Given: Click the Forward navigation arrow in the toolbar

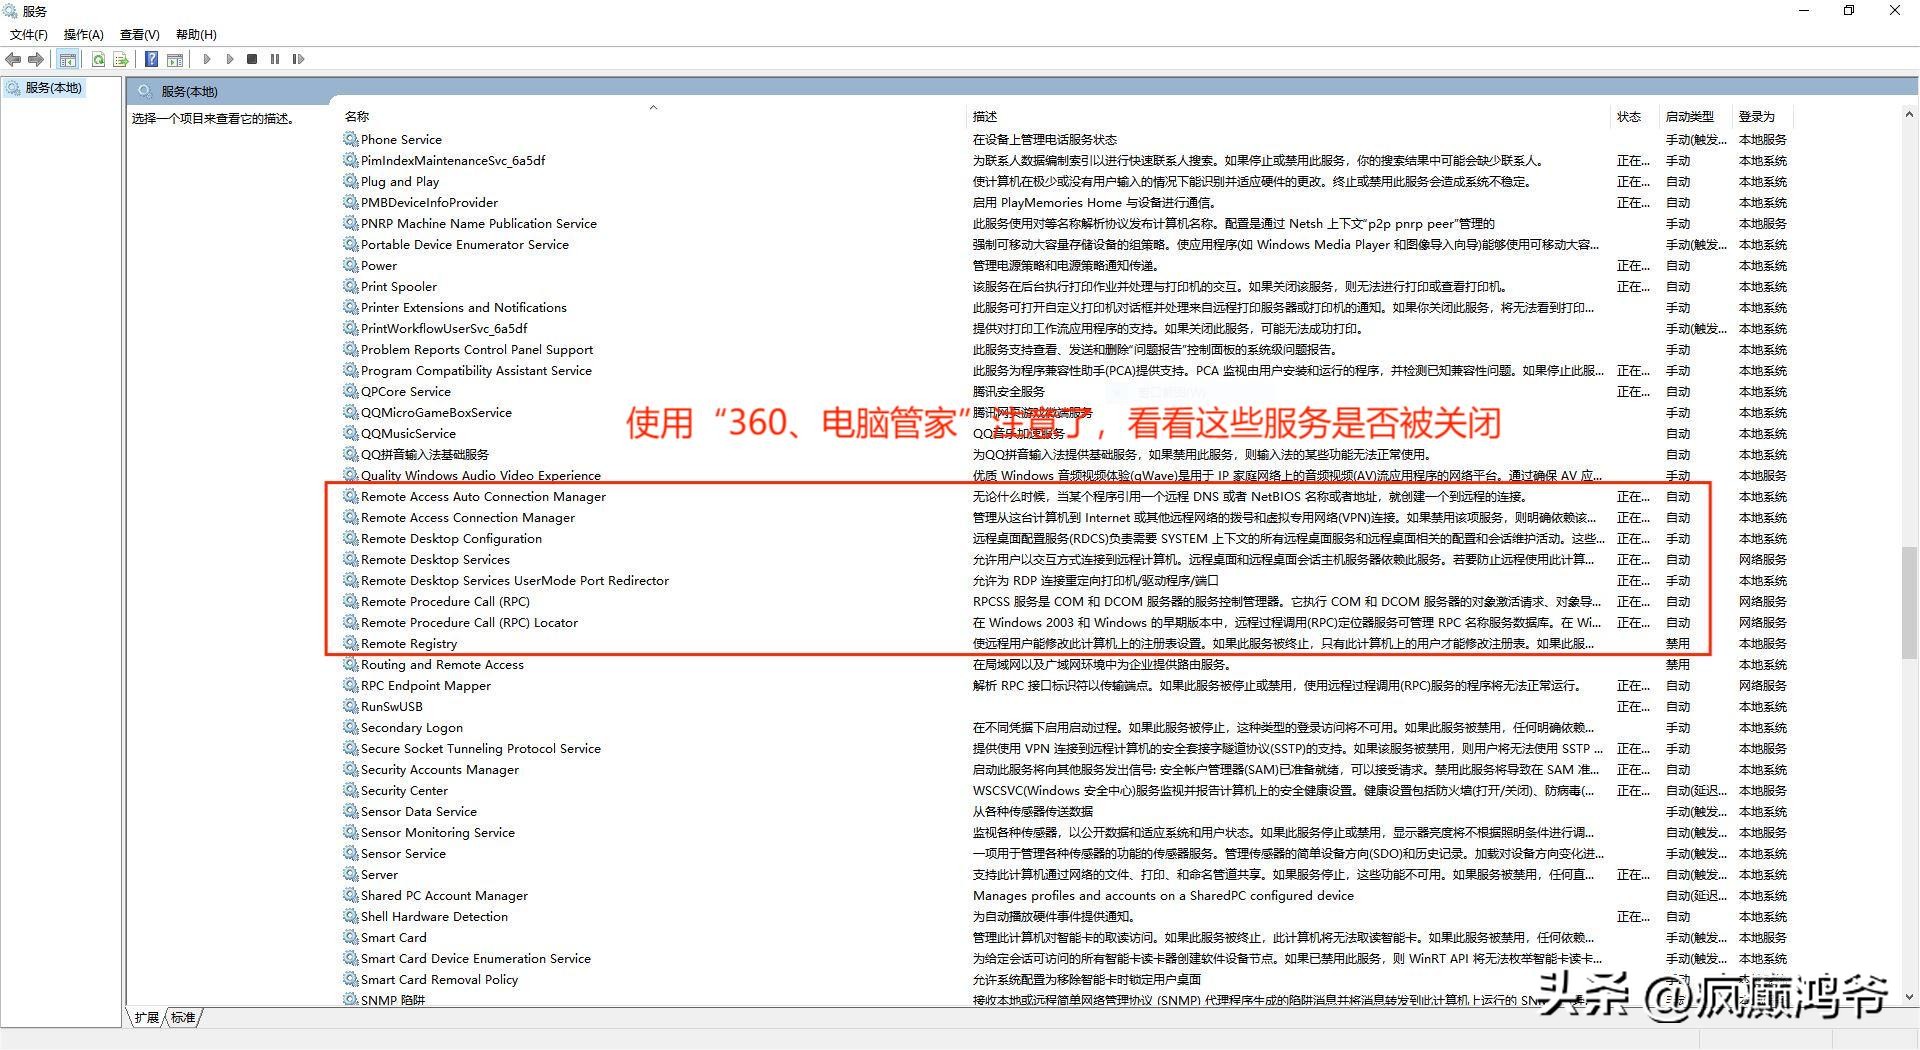Looking at the screenshot, I should (x=36, y=59).
